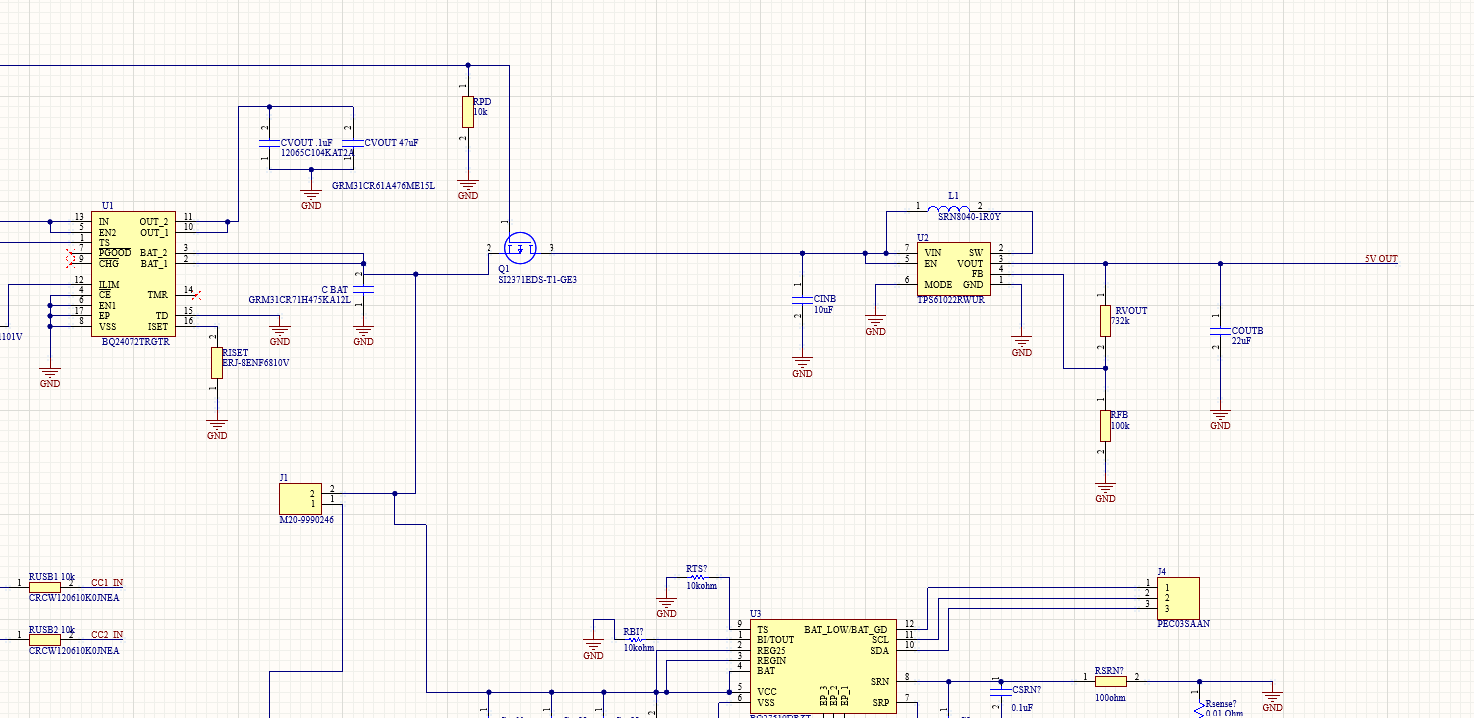
Task: Click the GRM31CR71H475KA12L part number text
Action: 299,300
